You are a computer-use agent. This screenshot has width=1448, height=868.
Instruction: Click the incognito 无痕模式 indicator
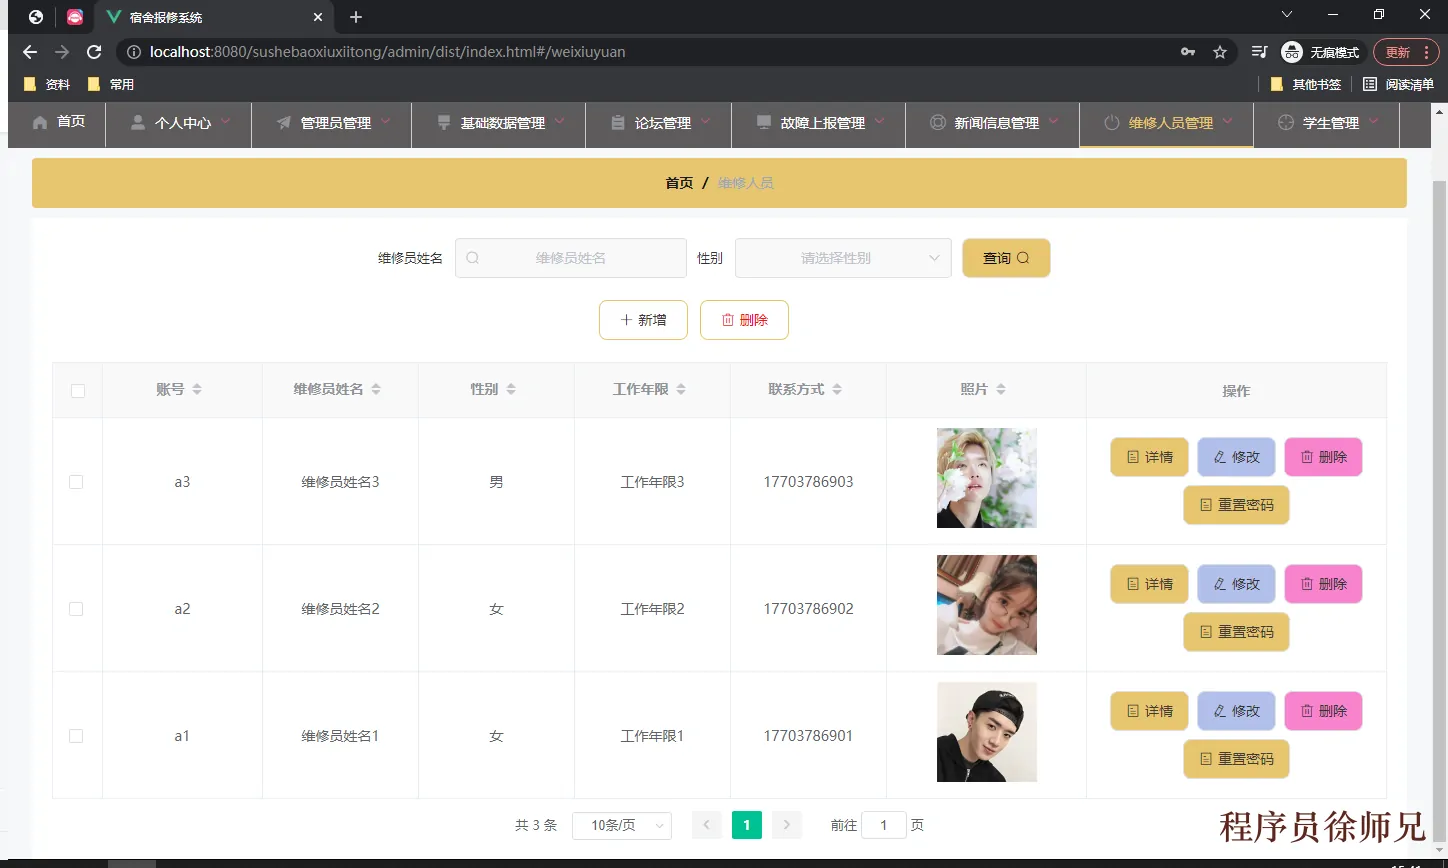click(x=1321, y=52)
